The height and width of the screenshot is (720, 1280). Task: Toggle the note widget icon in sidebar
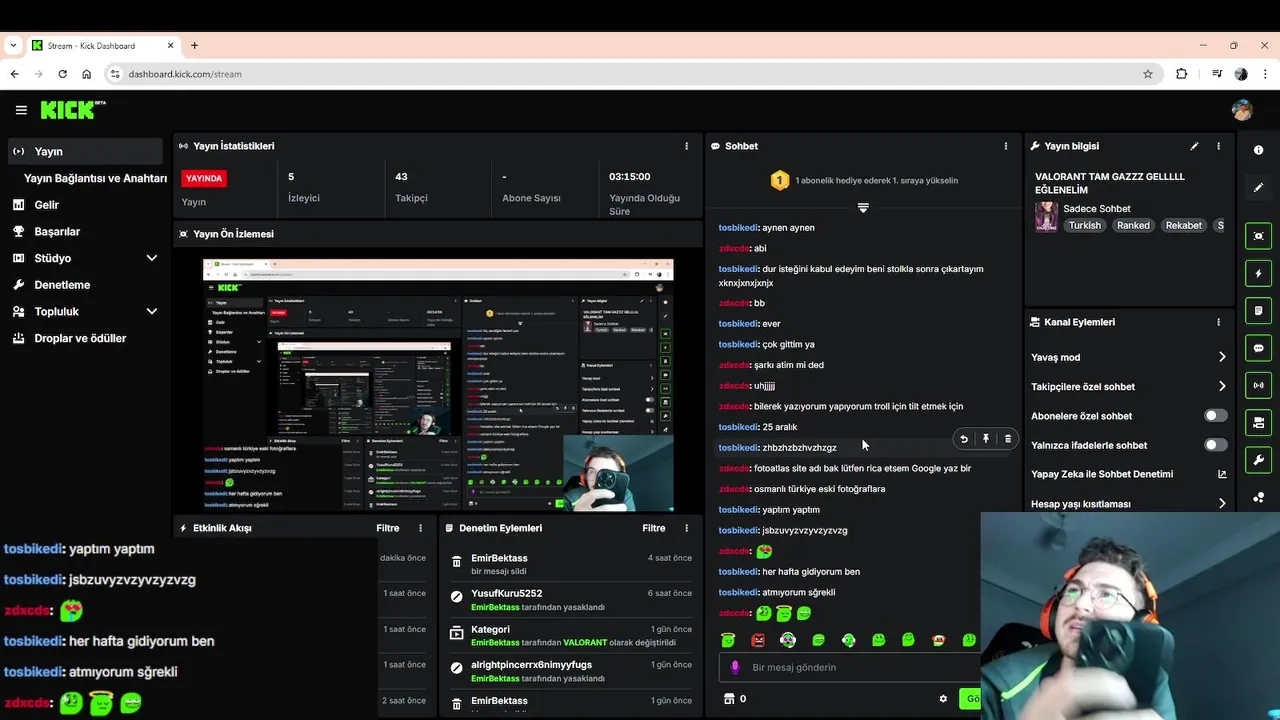[1258, 311]
